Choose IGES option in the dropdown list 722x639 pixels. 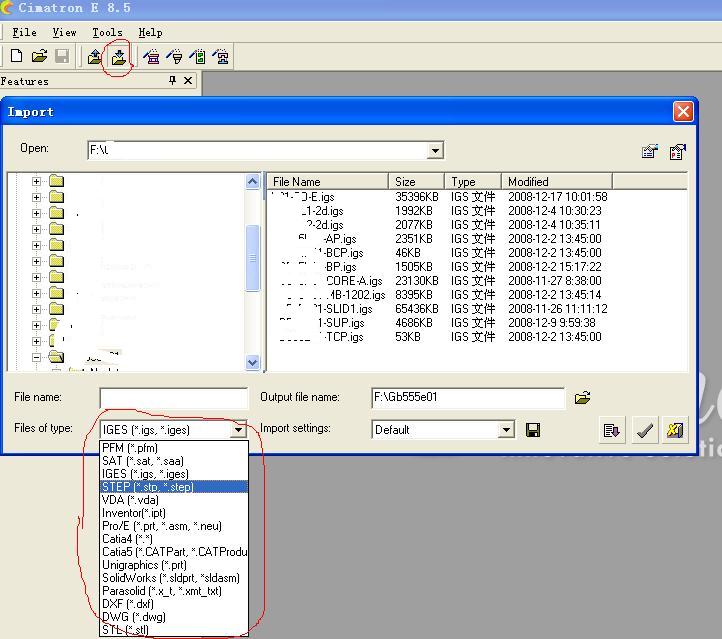point(174,474)
